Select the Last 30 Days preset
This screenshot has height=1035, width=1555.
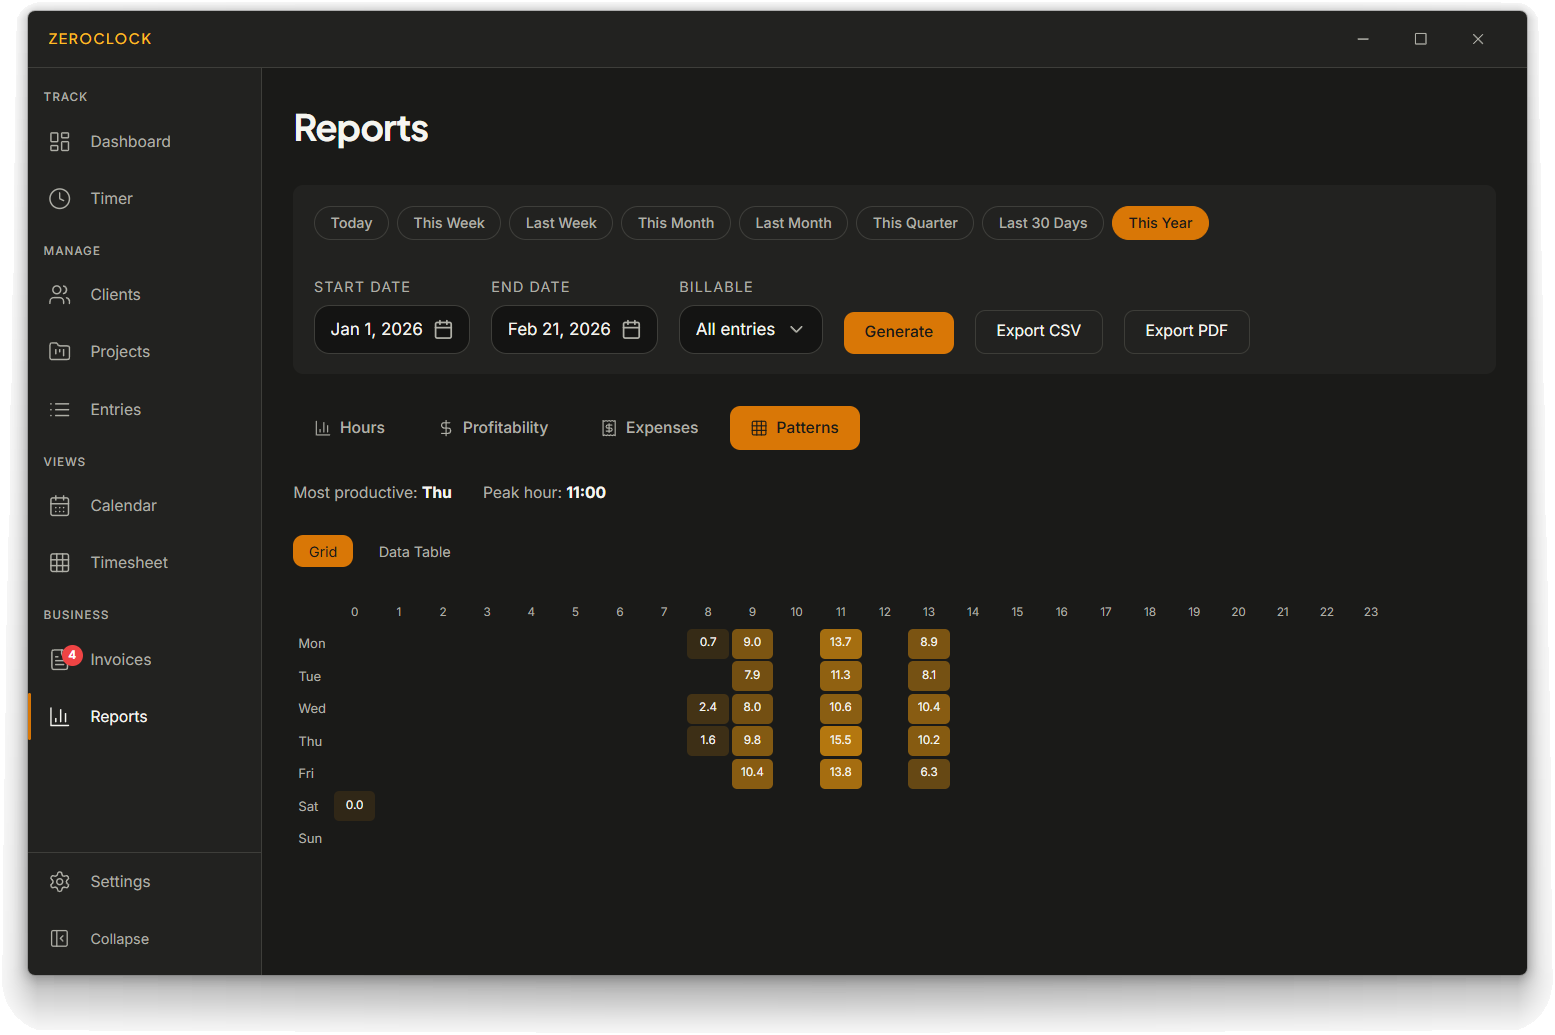(1042, 223)
